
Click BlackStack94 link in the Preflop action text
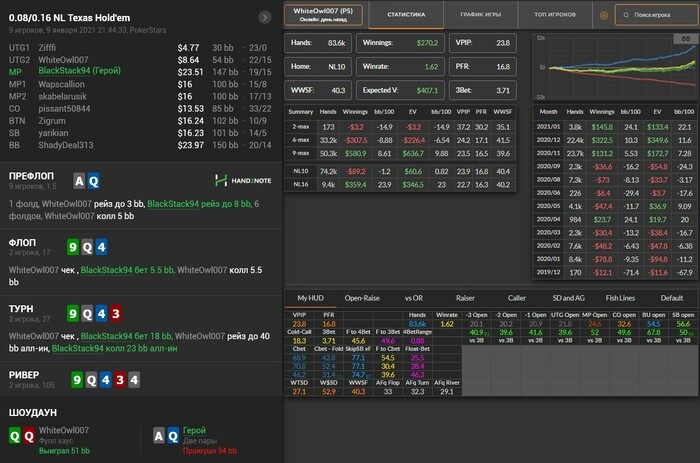[x=173, y=204]
